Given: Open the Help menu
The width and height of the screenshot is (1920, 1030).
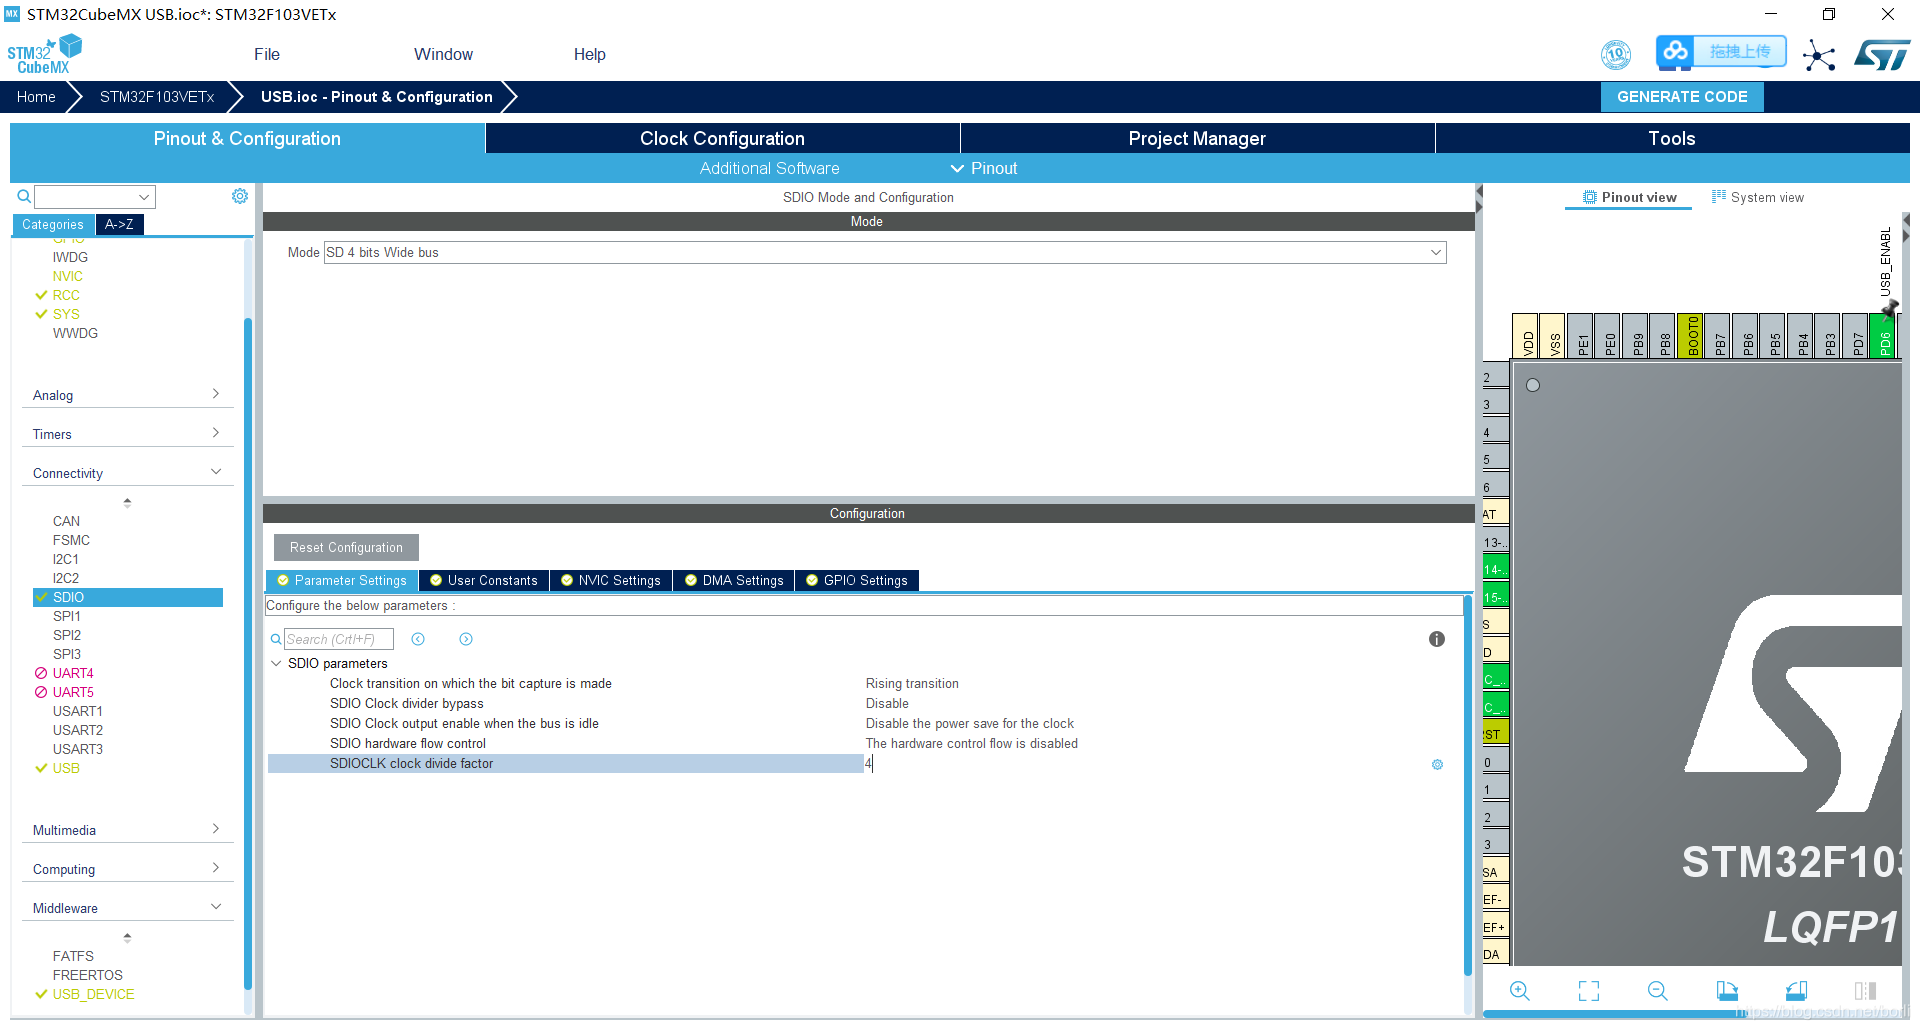Looking at the screenshot, I should click(589, 54).
